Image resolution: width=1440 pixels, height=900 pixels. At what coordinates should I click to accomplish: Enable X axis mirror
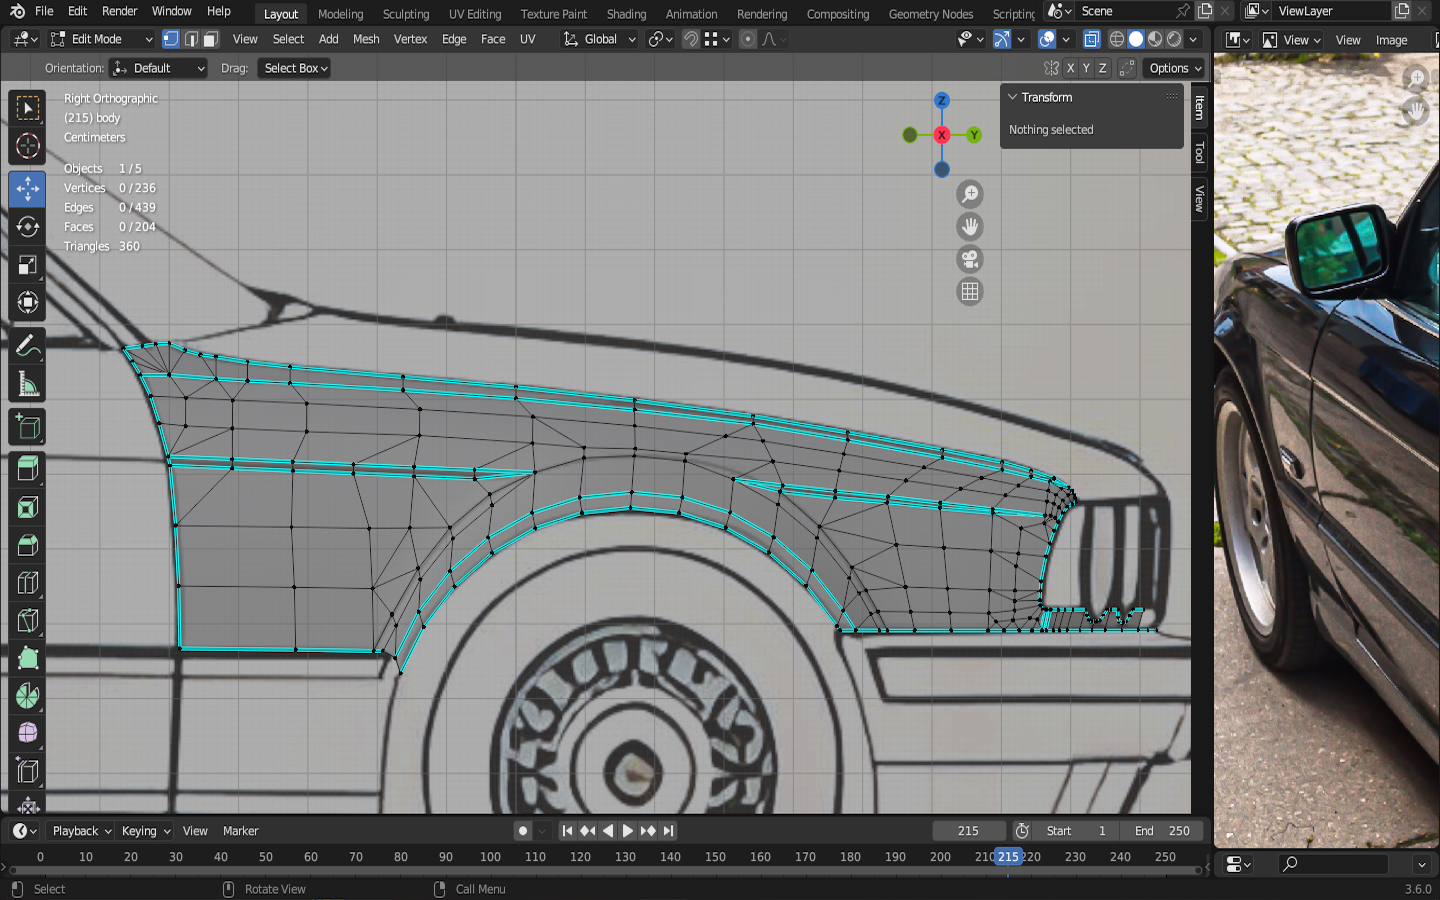[1070, 68]
